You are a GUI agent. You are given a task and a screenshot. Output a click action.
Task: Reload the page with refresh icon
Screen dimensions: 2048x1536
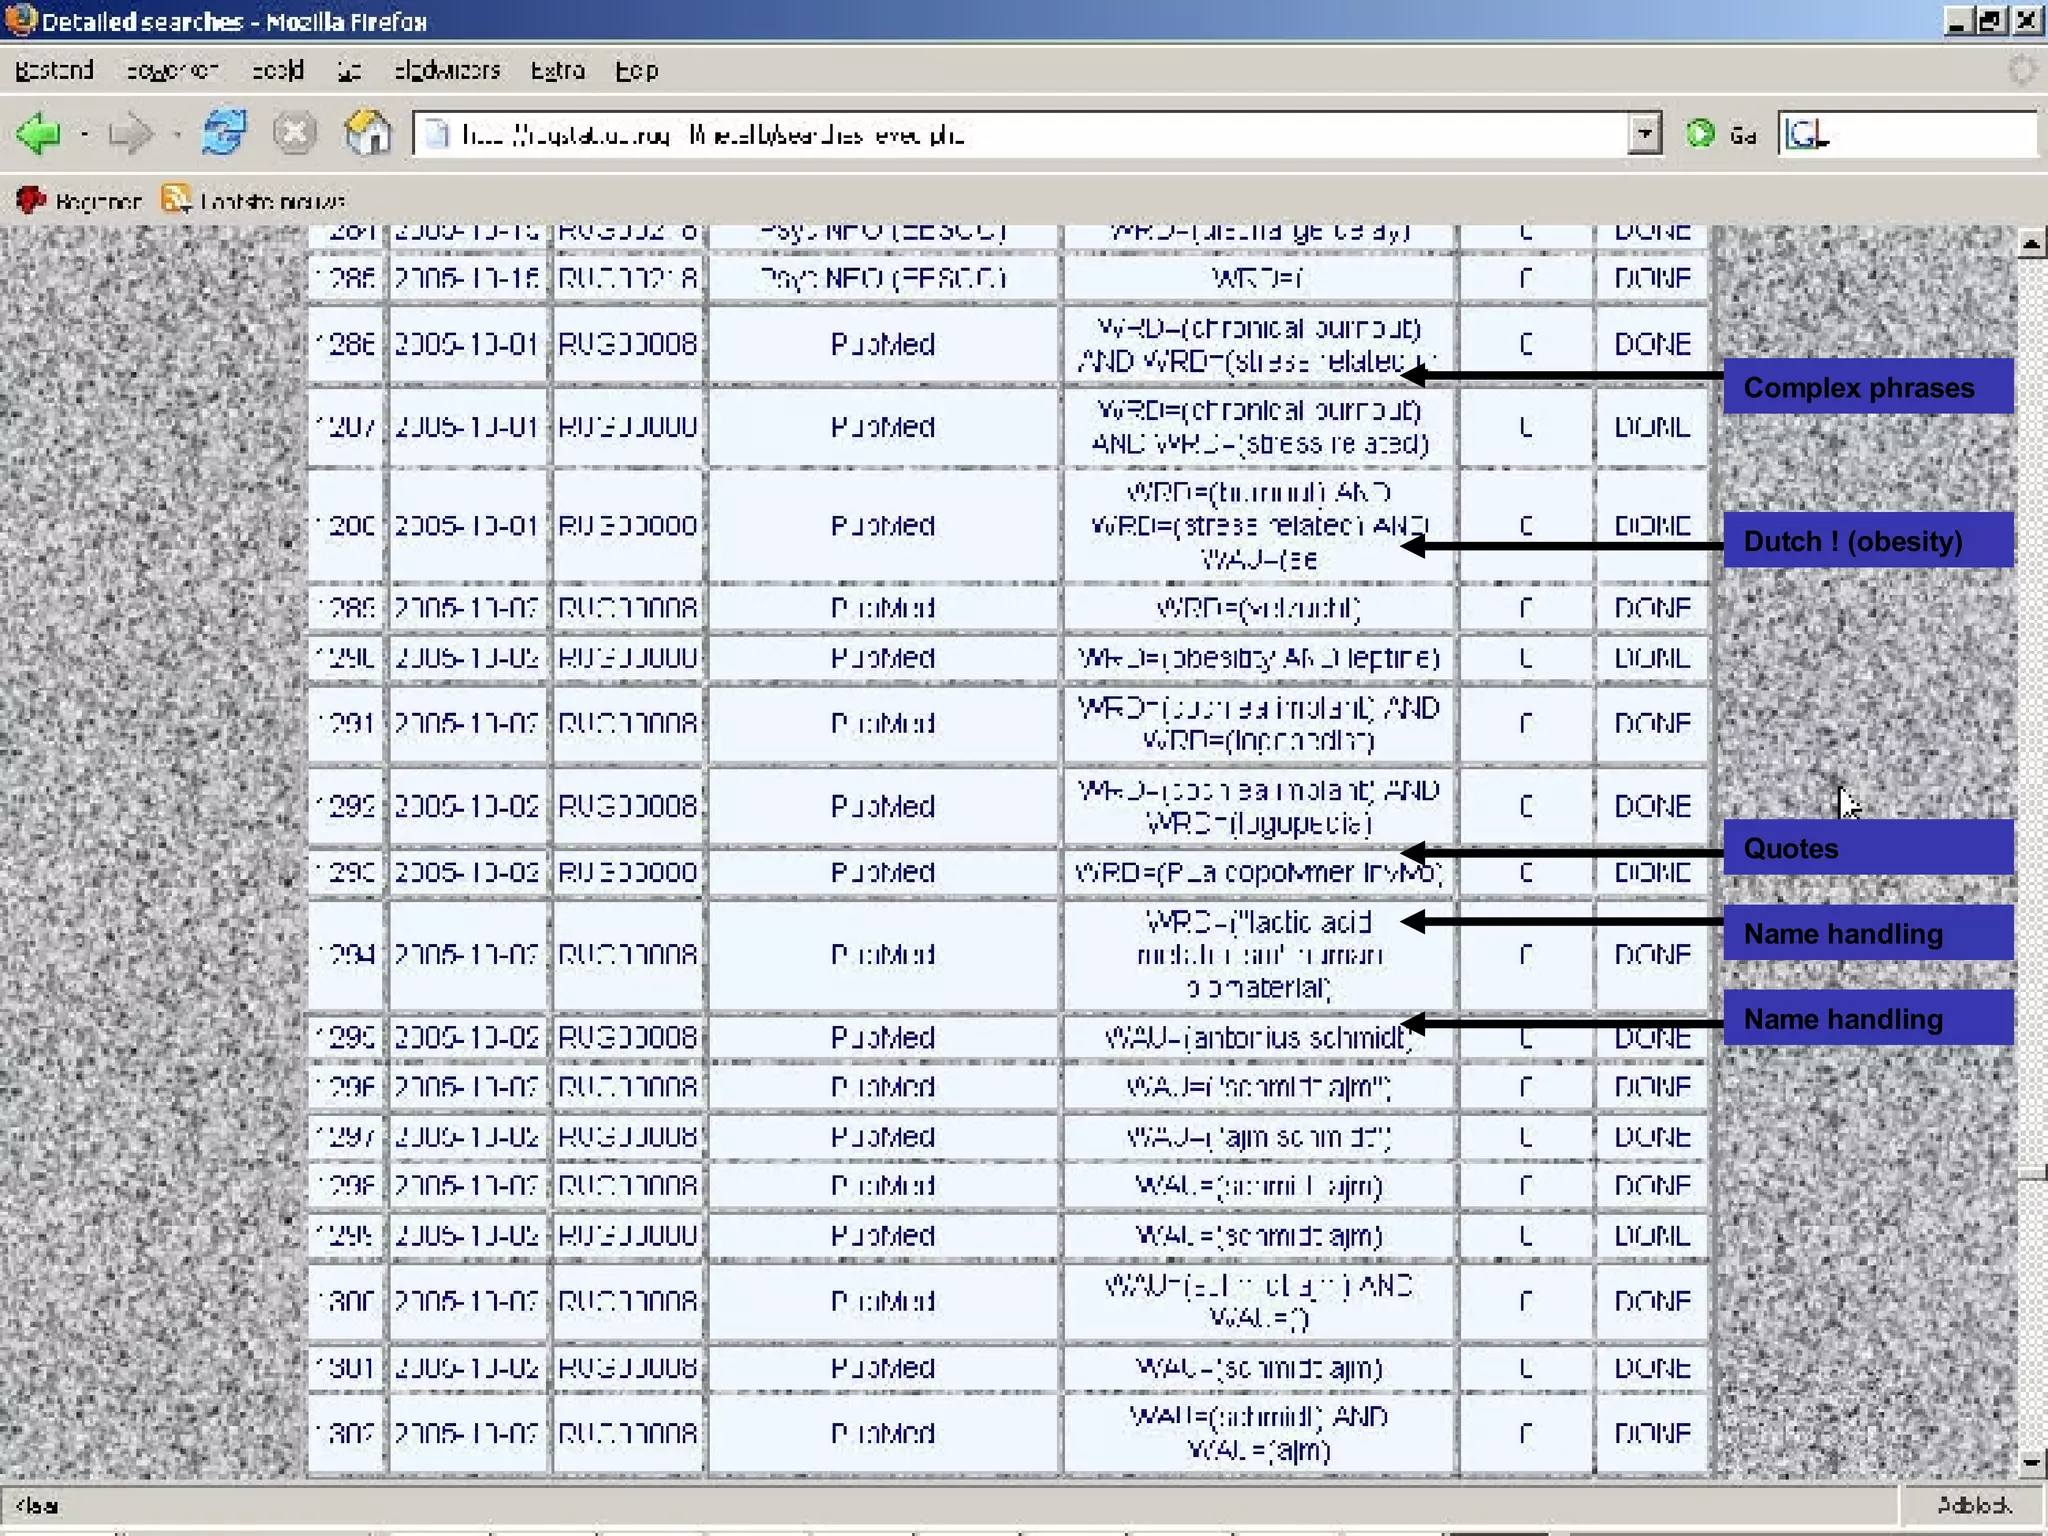224,133
